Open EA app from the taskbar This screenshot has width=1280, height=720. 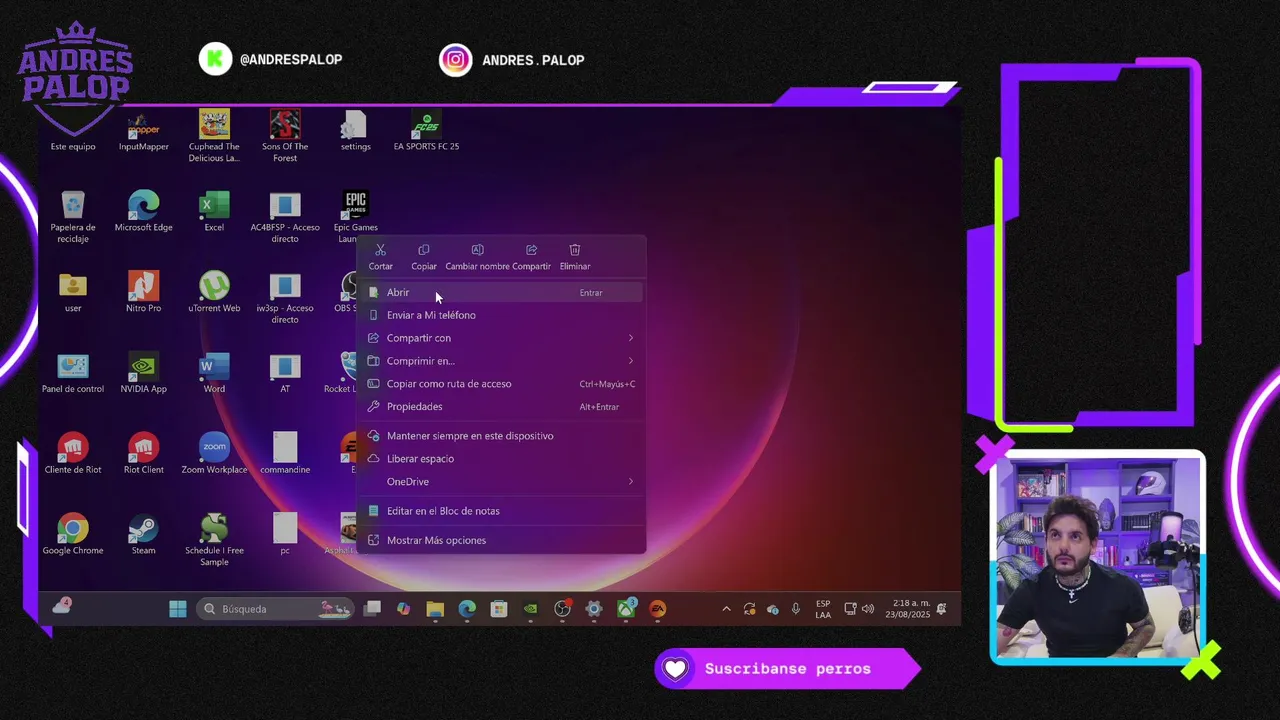658,609
